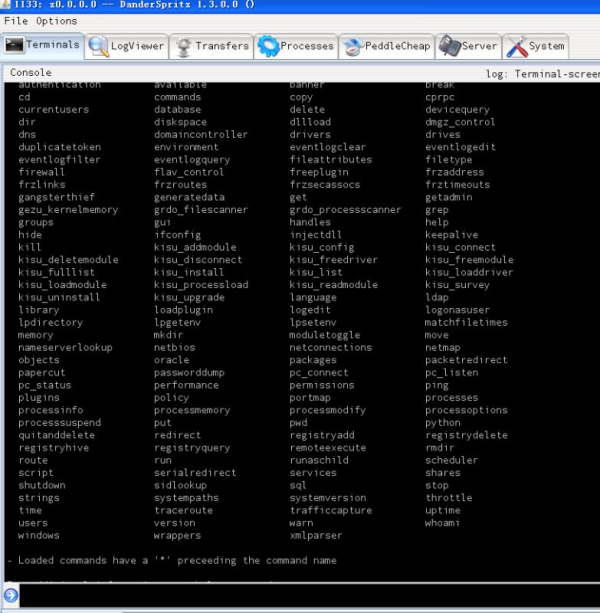Screen dimensions: 600x613
Task: Click the Transfers tab icon
Action: pos(183,46)
